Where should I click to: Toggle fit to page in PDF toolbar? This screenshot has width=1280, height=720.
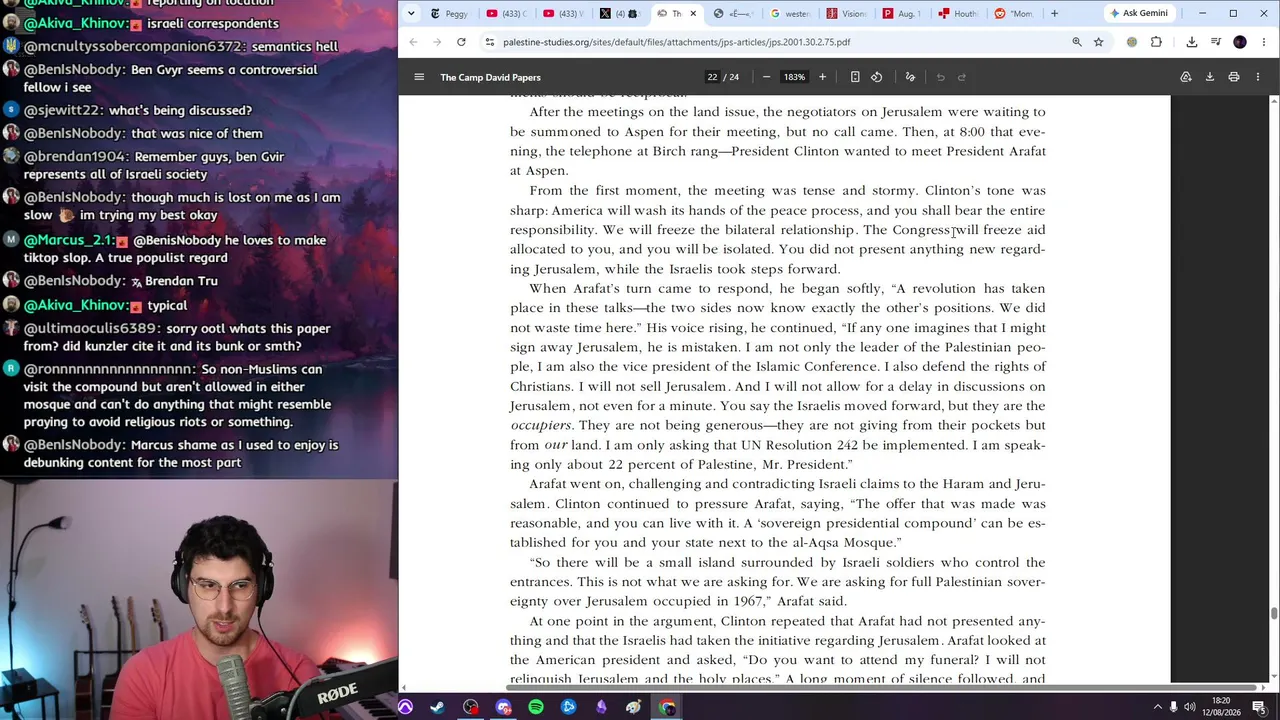coord(855,77)
